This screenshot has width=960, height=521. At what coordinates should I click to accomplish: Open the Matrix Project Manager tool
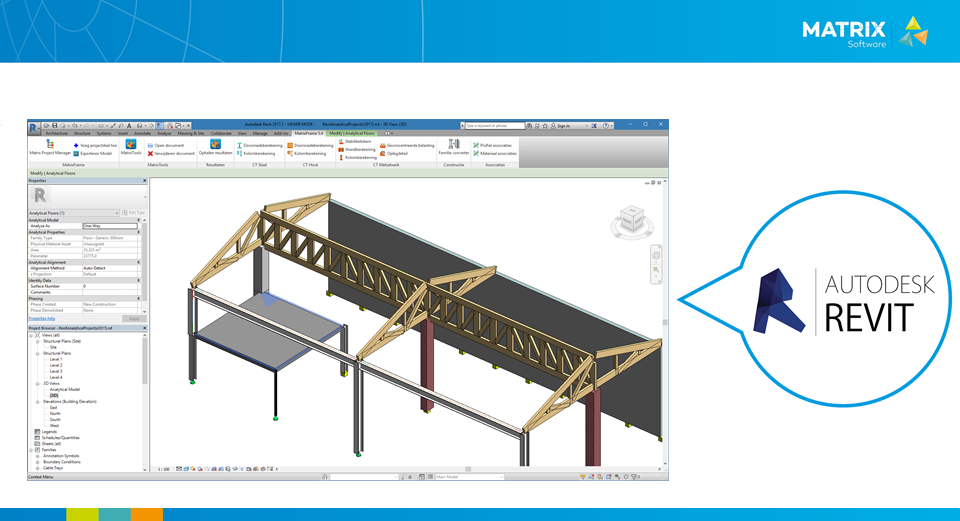pyautogui.click(x=50, y=147)
